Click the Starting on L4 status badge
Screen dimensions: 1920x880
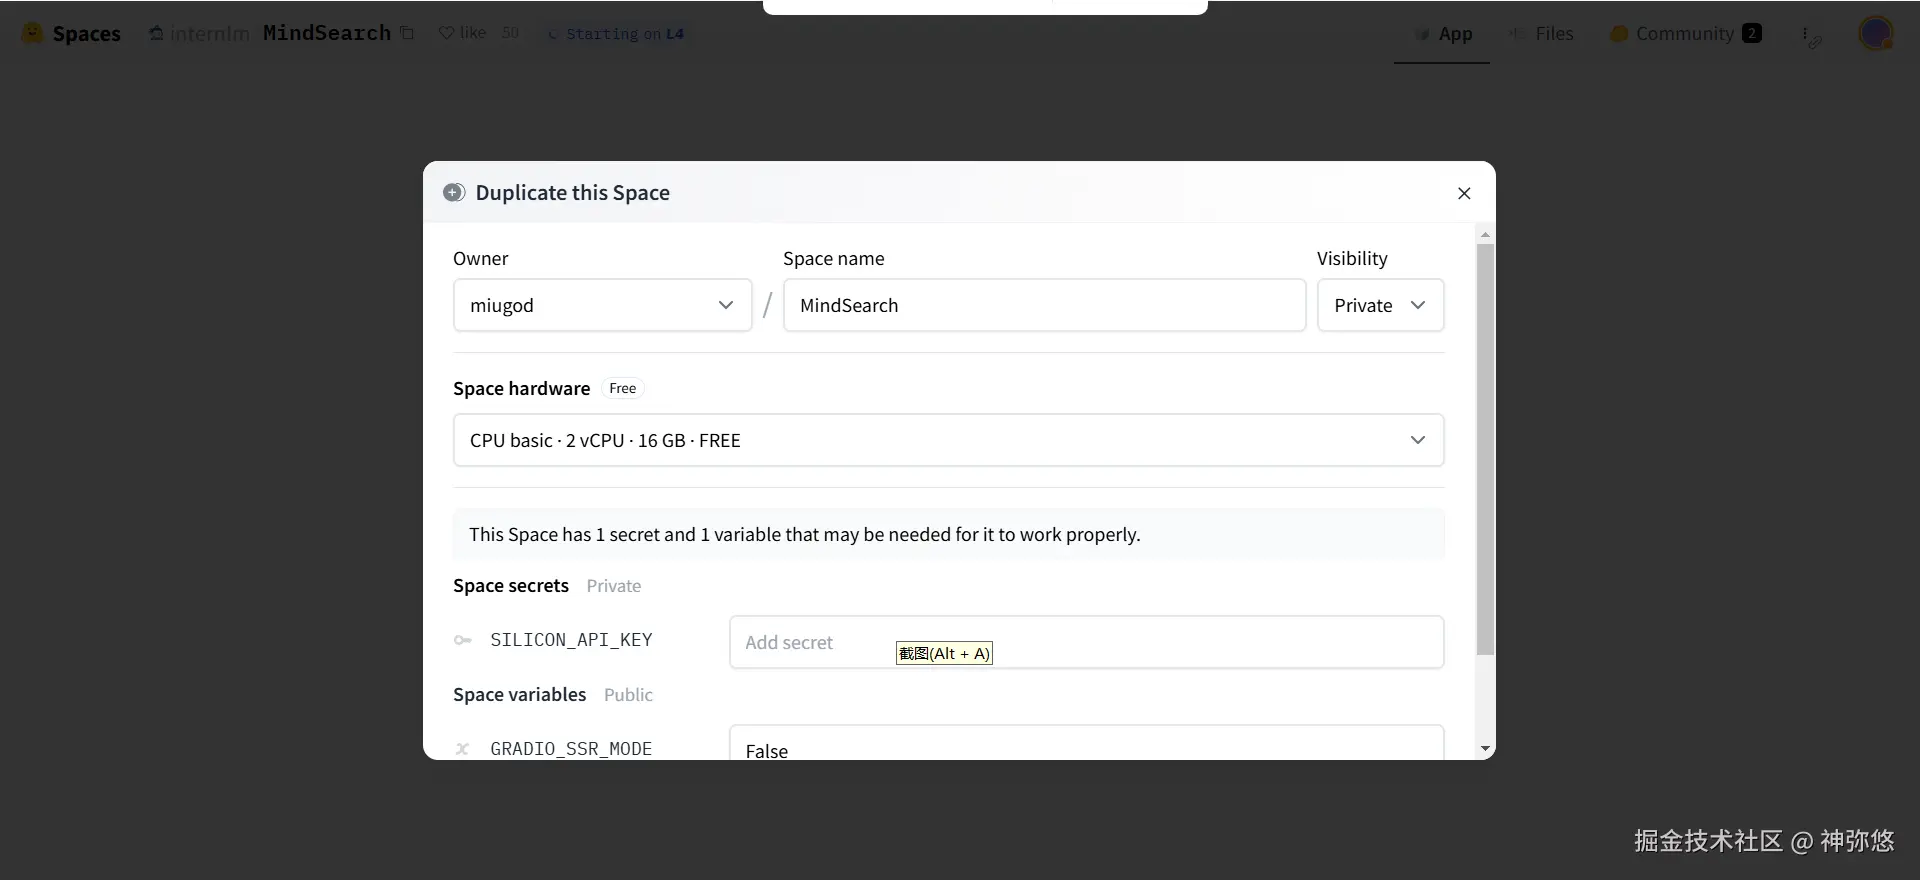point(616,34)
